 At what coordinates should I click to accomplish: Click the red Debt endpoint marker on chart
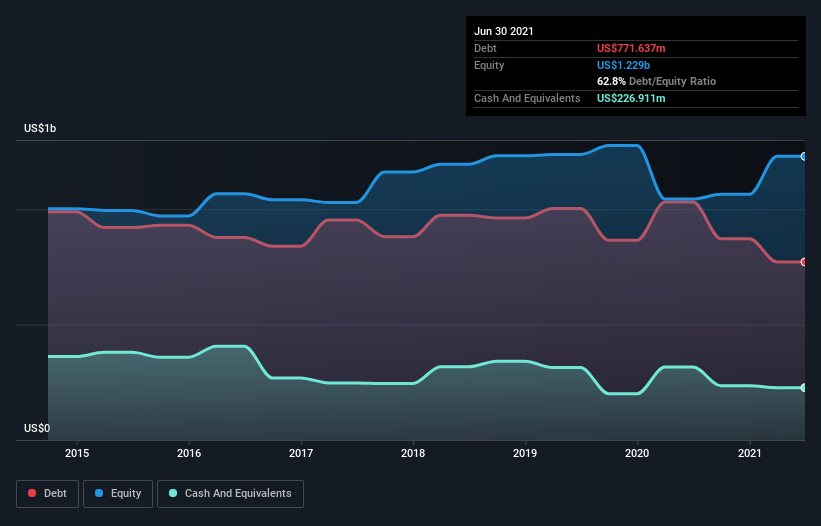pos(804,262)
